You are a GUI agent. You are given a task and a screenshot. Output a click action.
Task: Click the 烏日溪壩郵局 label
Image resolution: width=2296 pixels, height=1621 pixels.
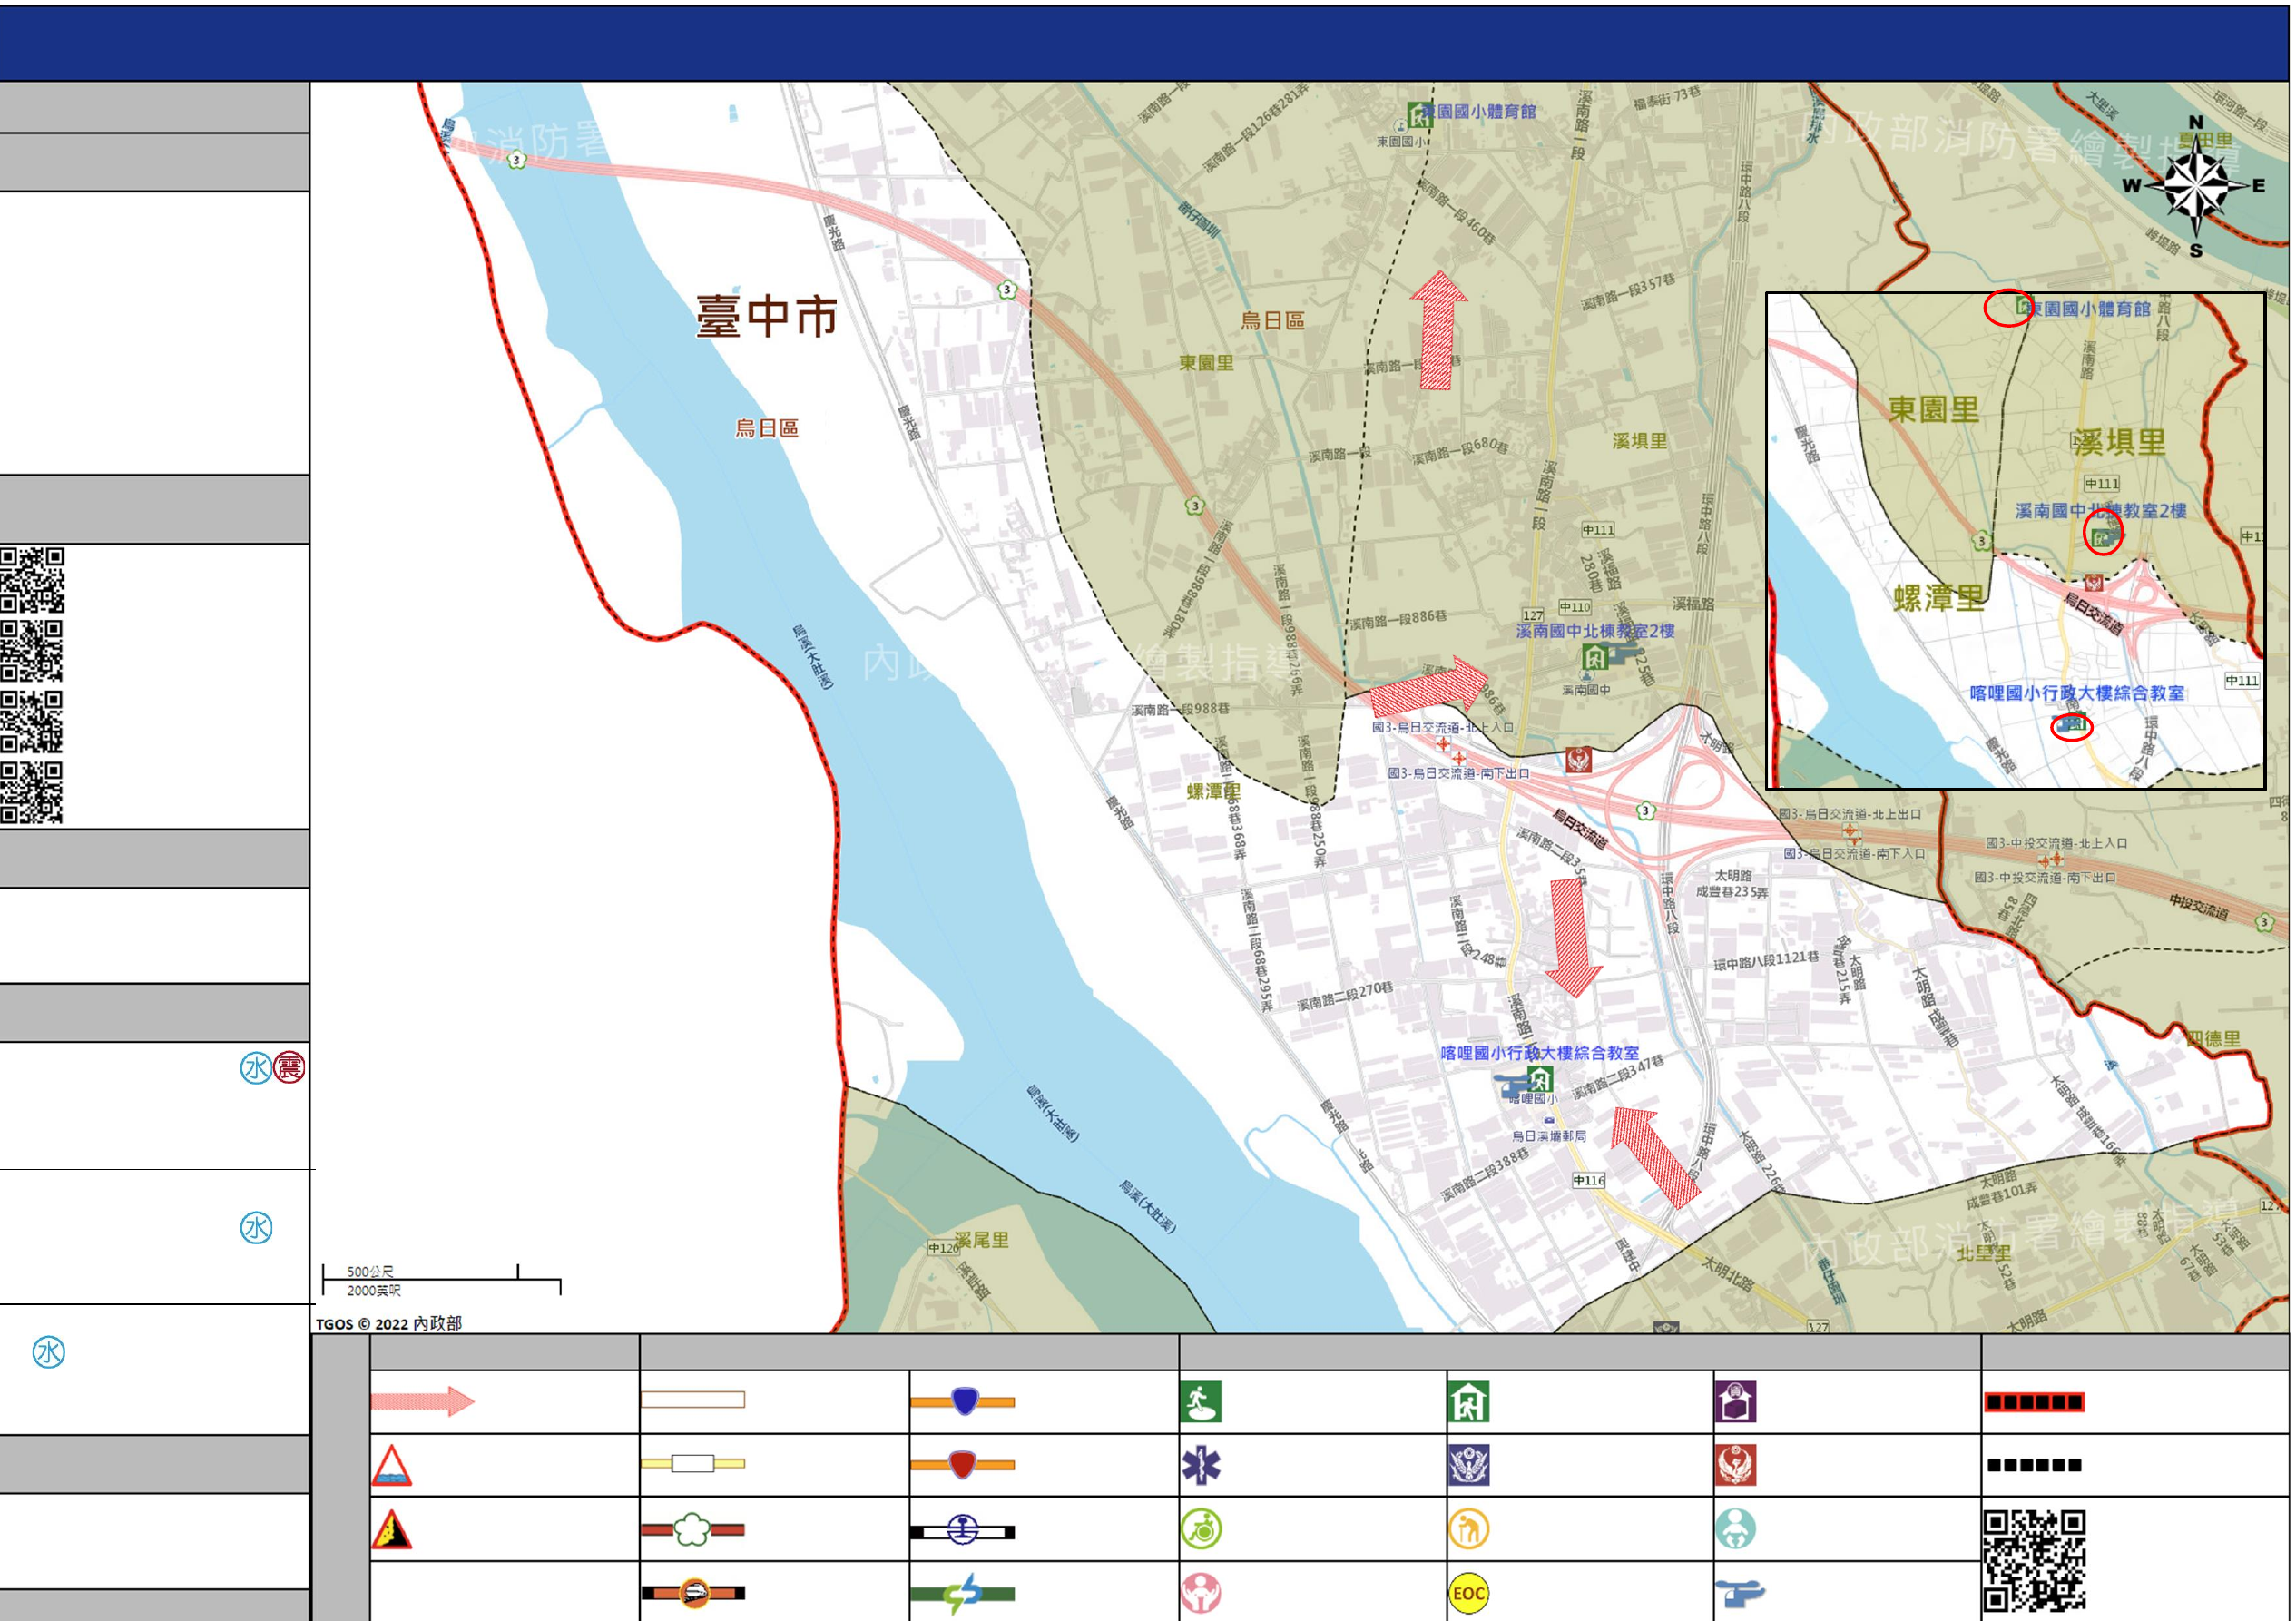(1549, 1136)
